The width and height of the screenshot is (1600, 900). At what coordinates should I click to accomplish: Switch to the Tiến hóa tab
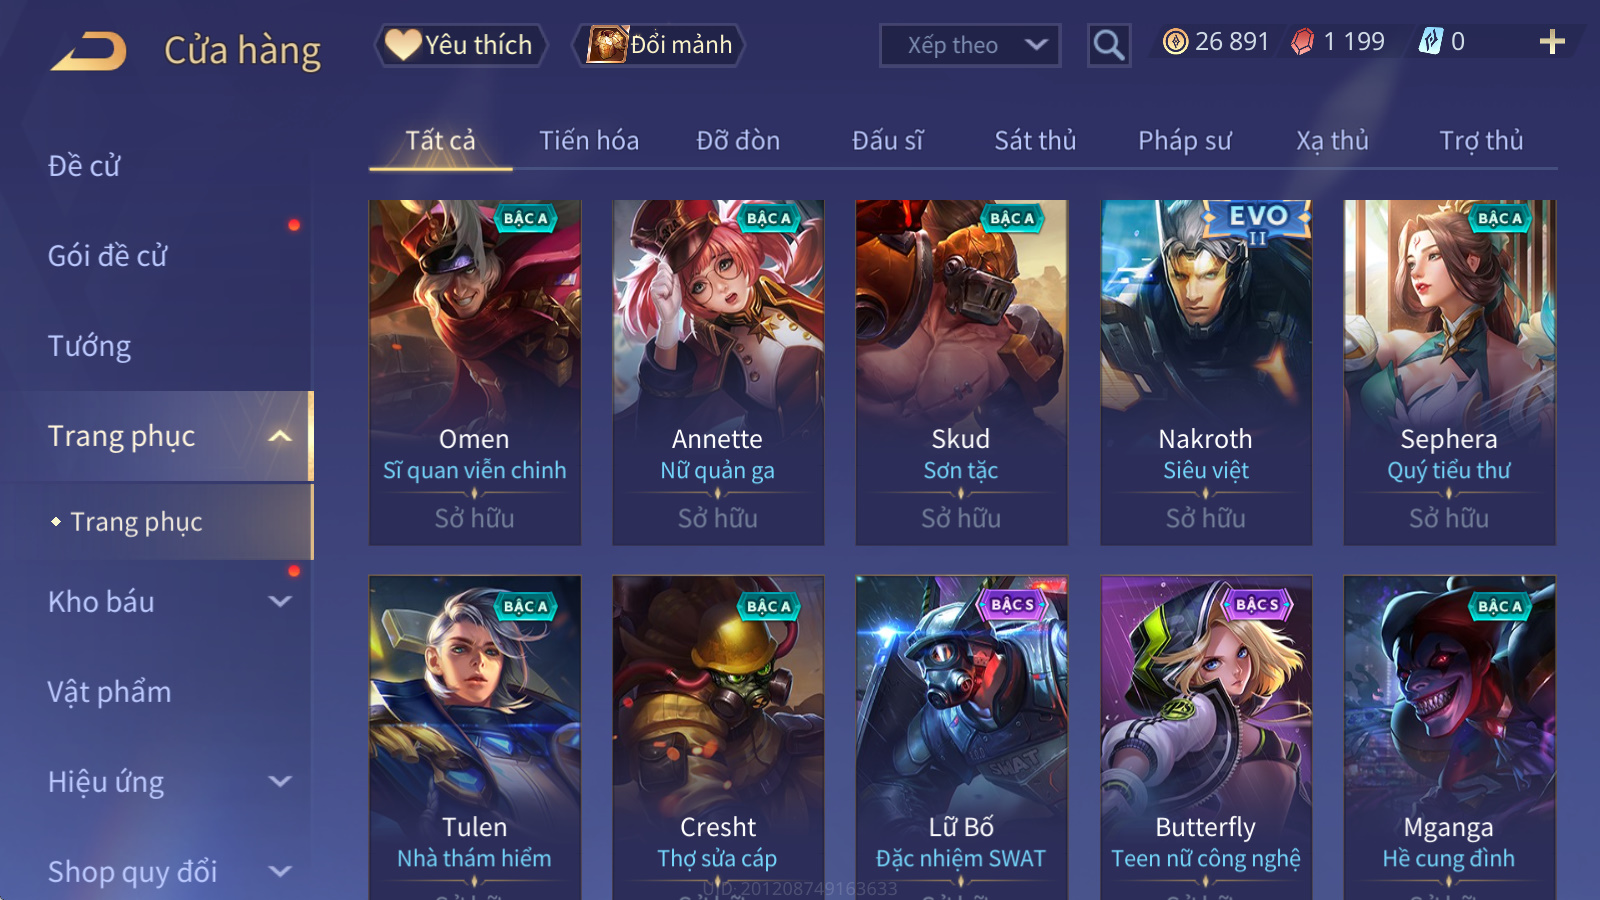click(589, 141)
